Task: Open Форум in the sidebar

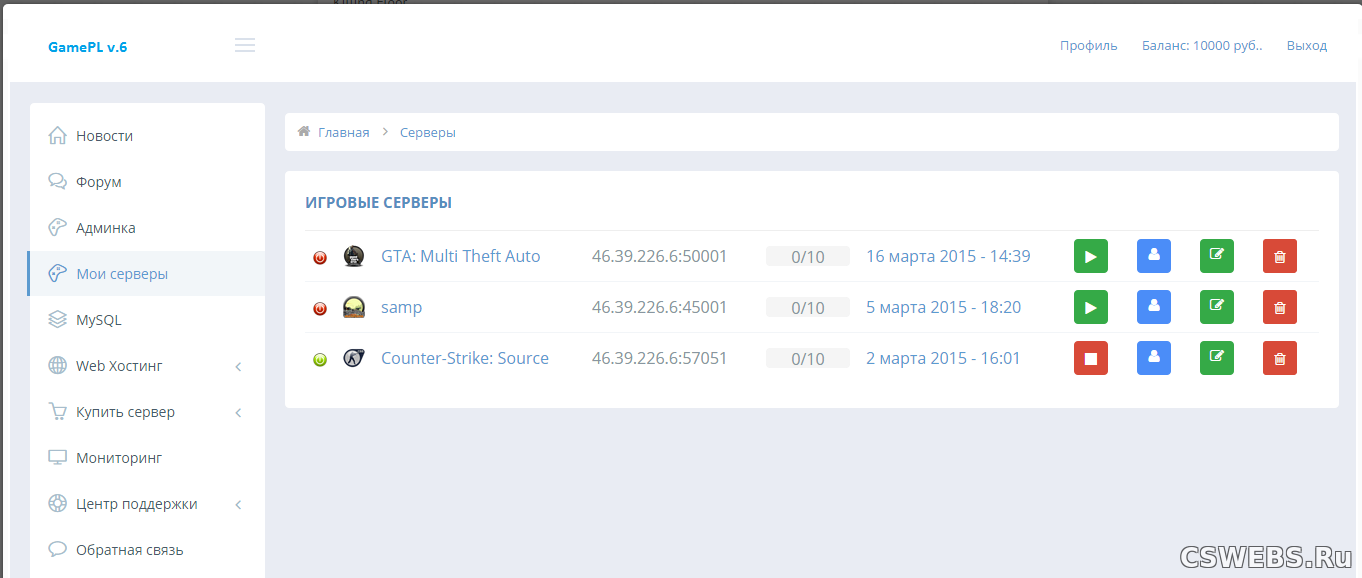Action: 147,182
